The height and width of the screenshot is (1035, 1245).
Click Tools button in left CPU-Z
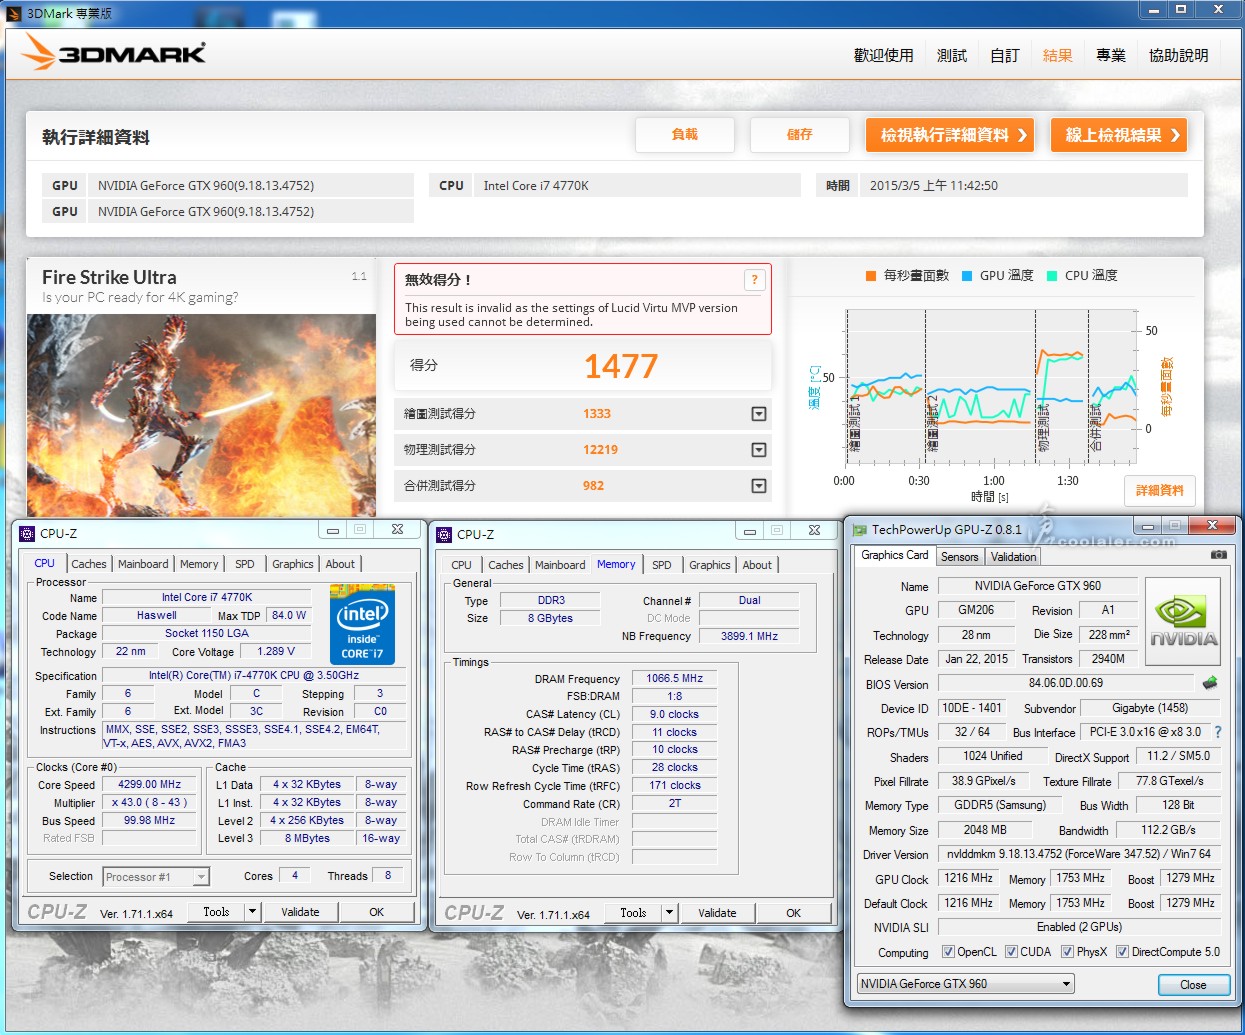[217, 912]
